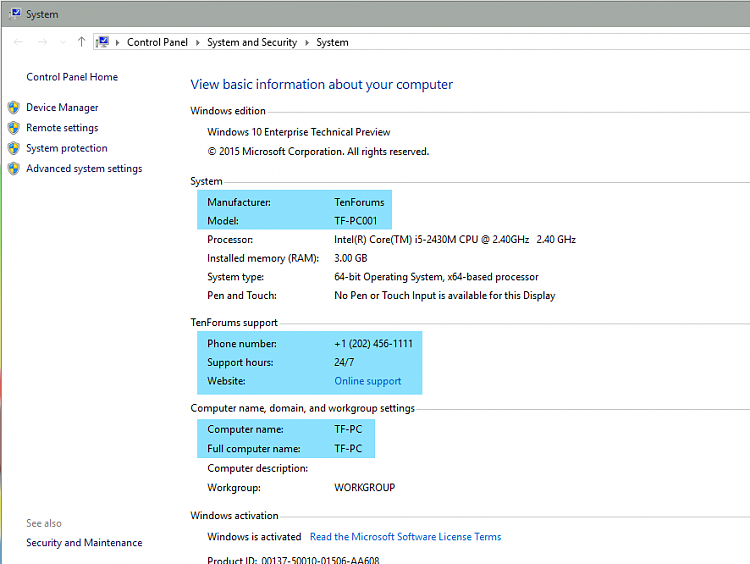
Task: Open recent locations dropdown arrow
Action: 63,43
